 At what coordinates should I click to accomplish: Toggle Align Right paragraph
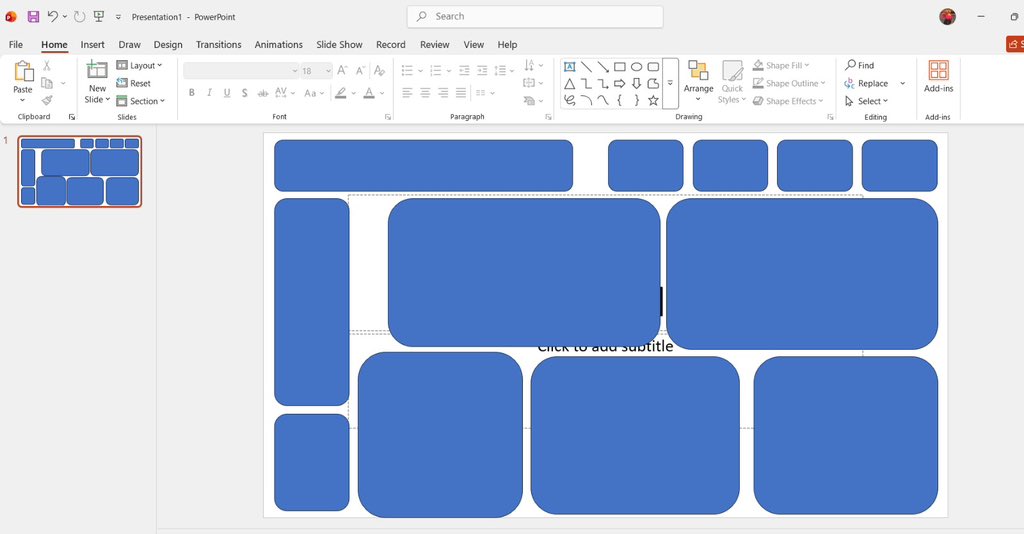(x=443, y=93)
